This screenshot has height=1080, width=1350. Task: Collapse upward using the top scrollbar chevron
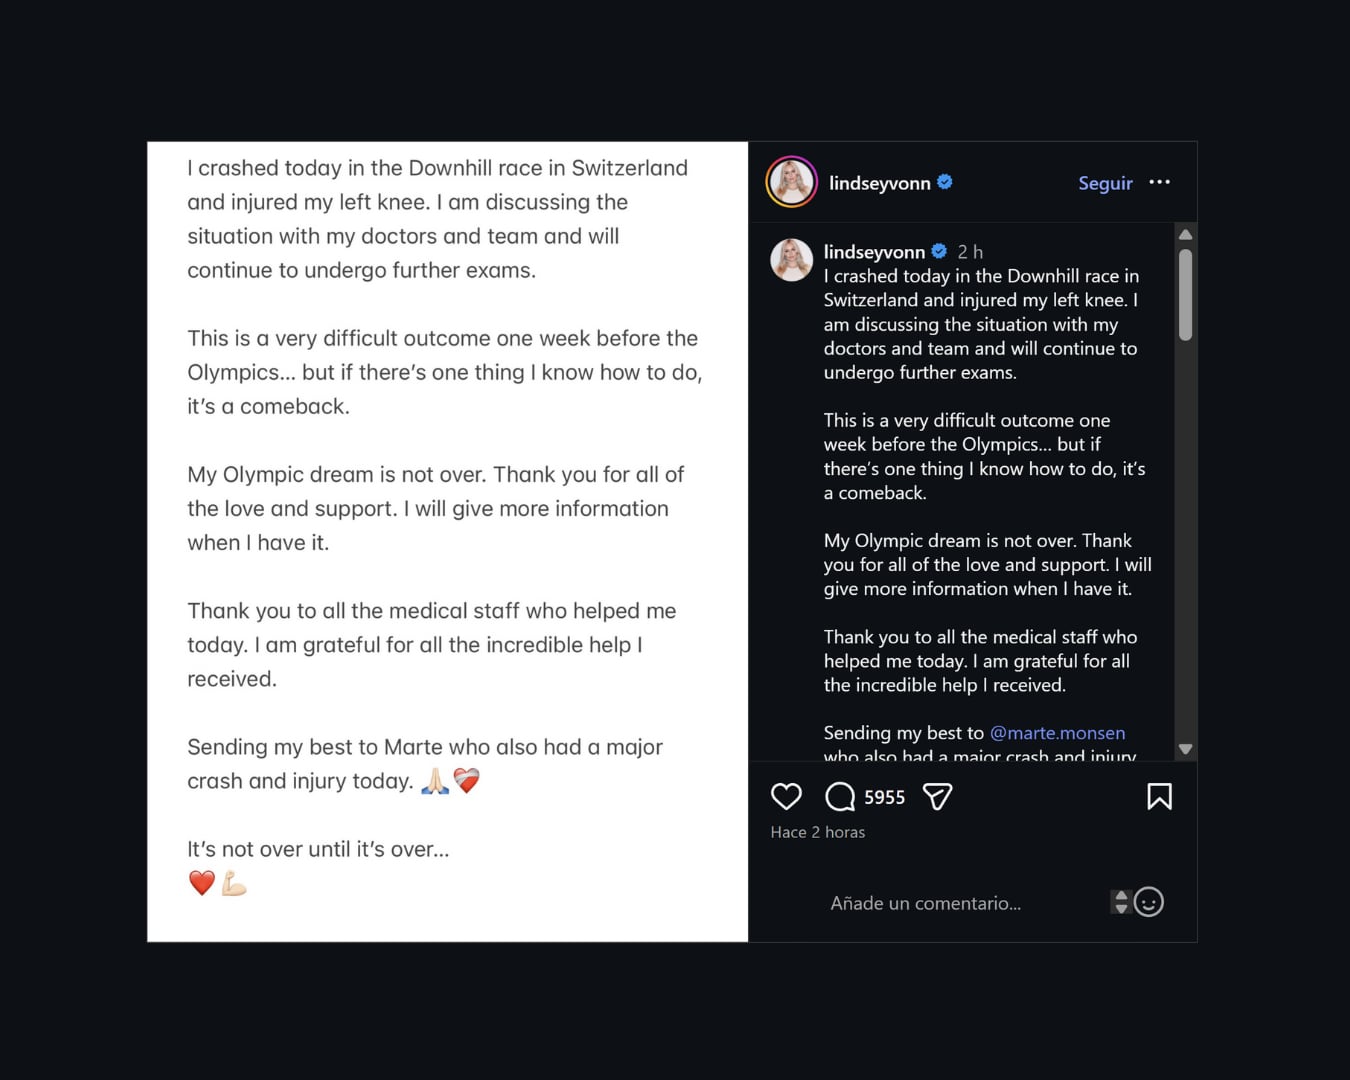click(1186, 235)
